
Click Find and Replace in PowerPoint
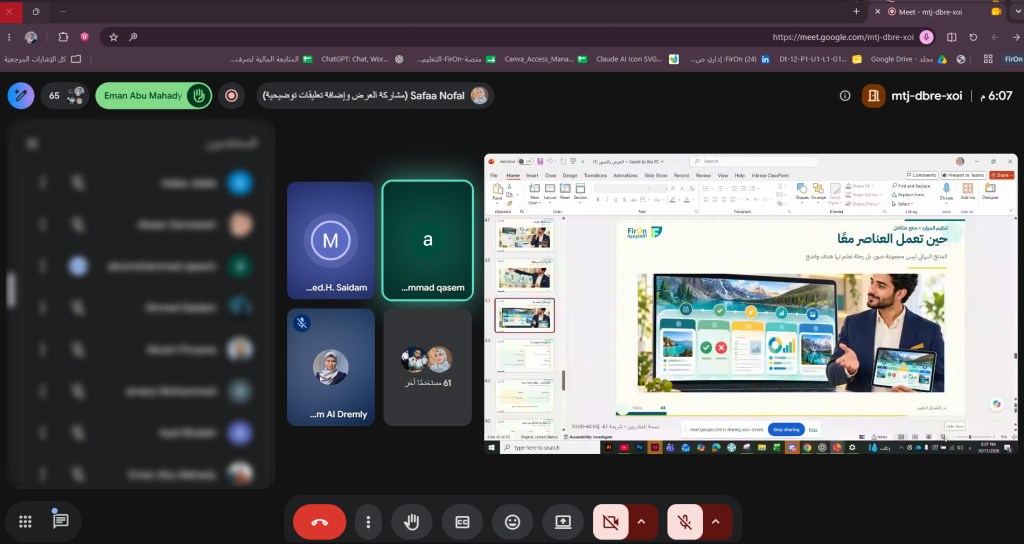coord(910,186)
